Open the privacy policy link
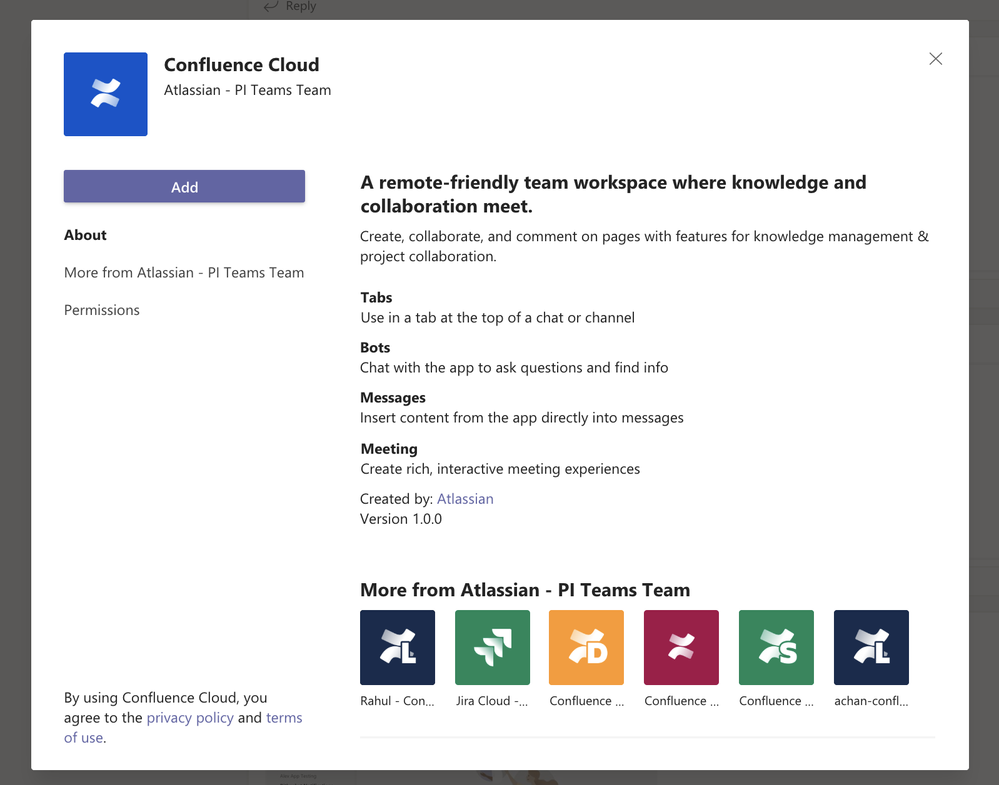 click(x=190, y=718)
